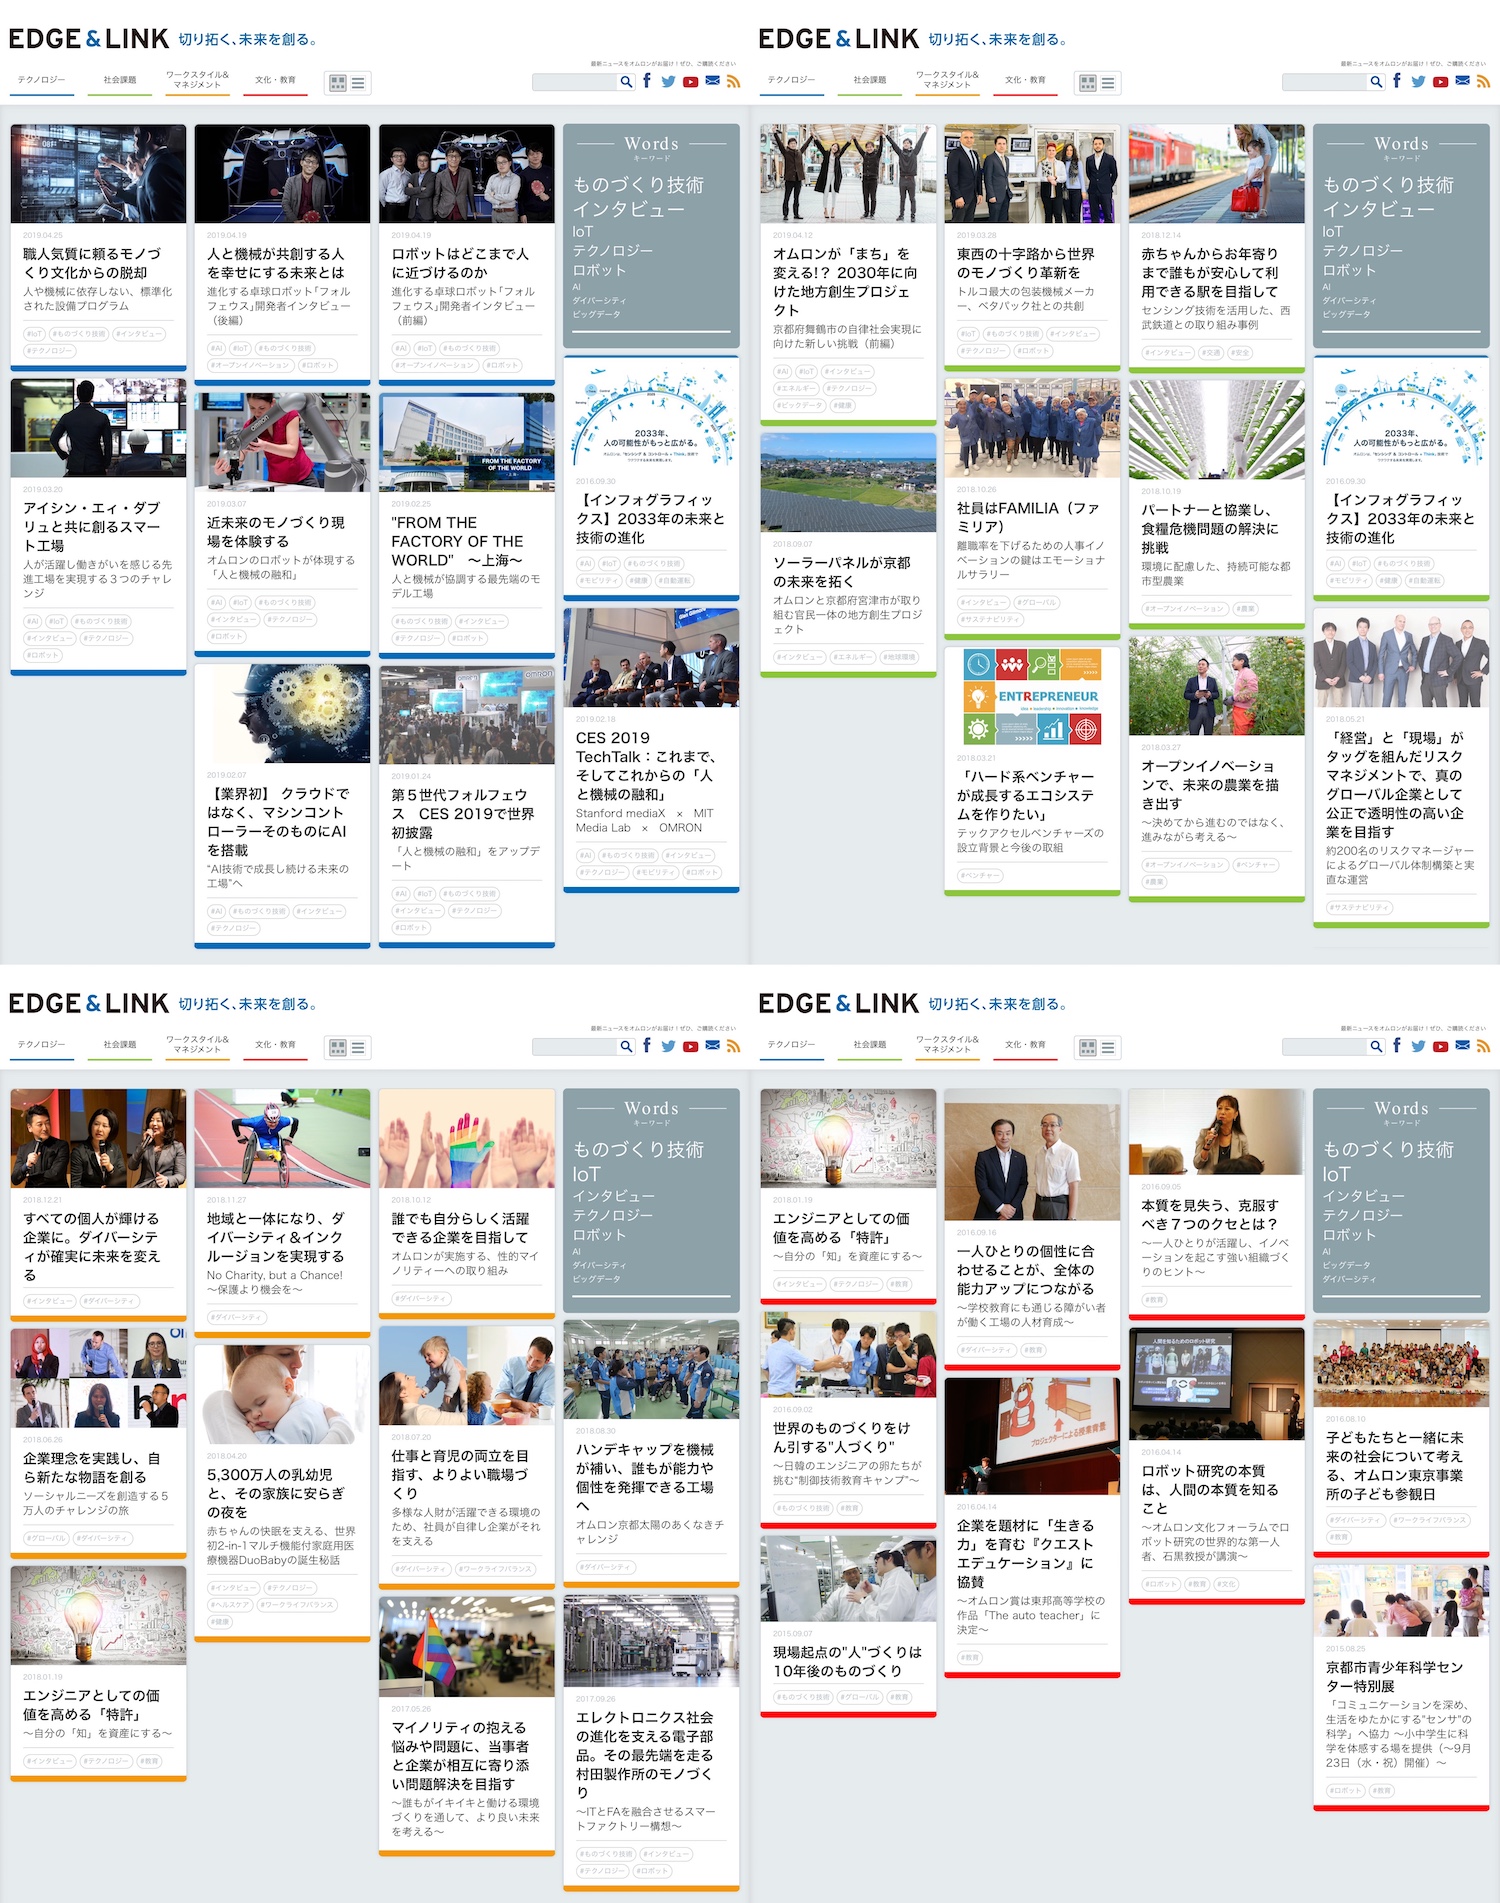Select ワークスタイル&マネジメント tab in the bottom-left page
The width and height of the screenshot is (1500, 1903).
click(197, 1045)
